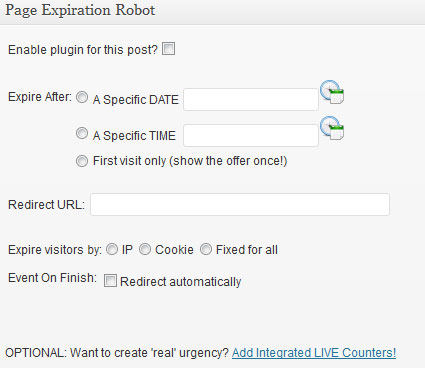This screenshot has height=368, width=425.
Task: Click the 'Enable plugin for this post?' label text
Action: tap(83, 50)
